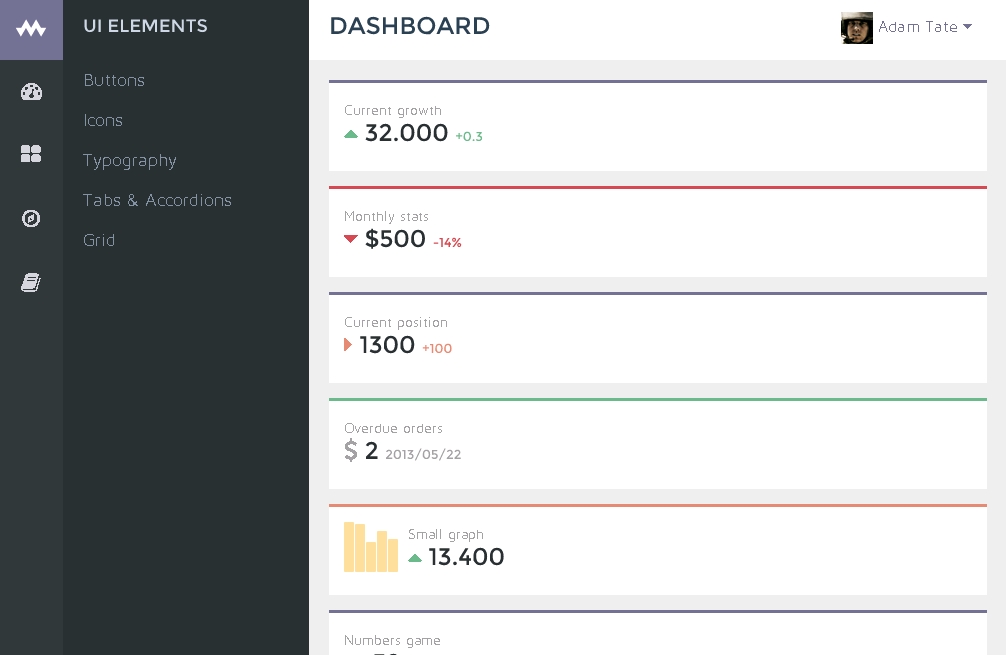
Task: Click the orange right arrow beside 1300
Action: click(348, 345)
